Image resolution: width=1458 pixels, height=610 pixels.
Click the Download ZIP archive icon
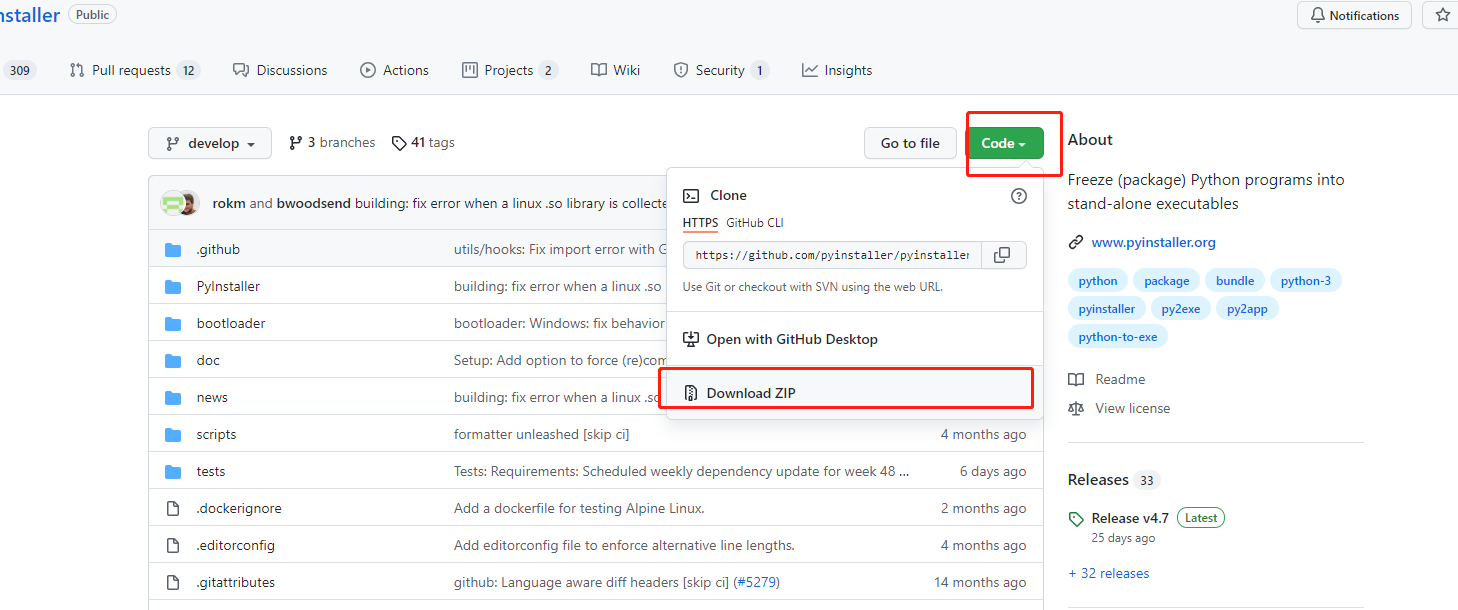click(691, 393)
